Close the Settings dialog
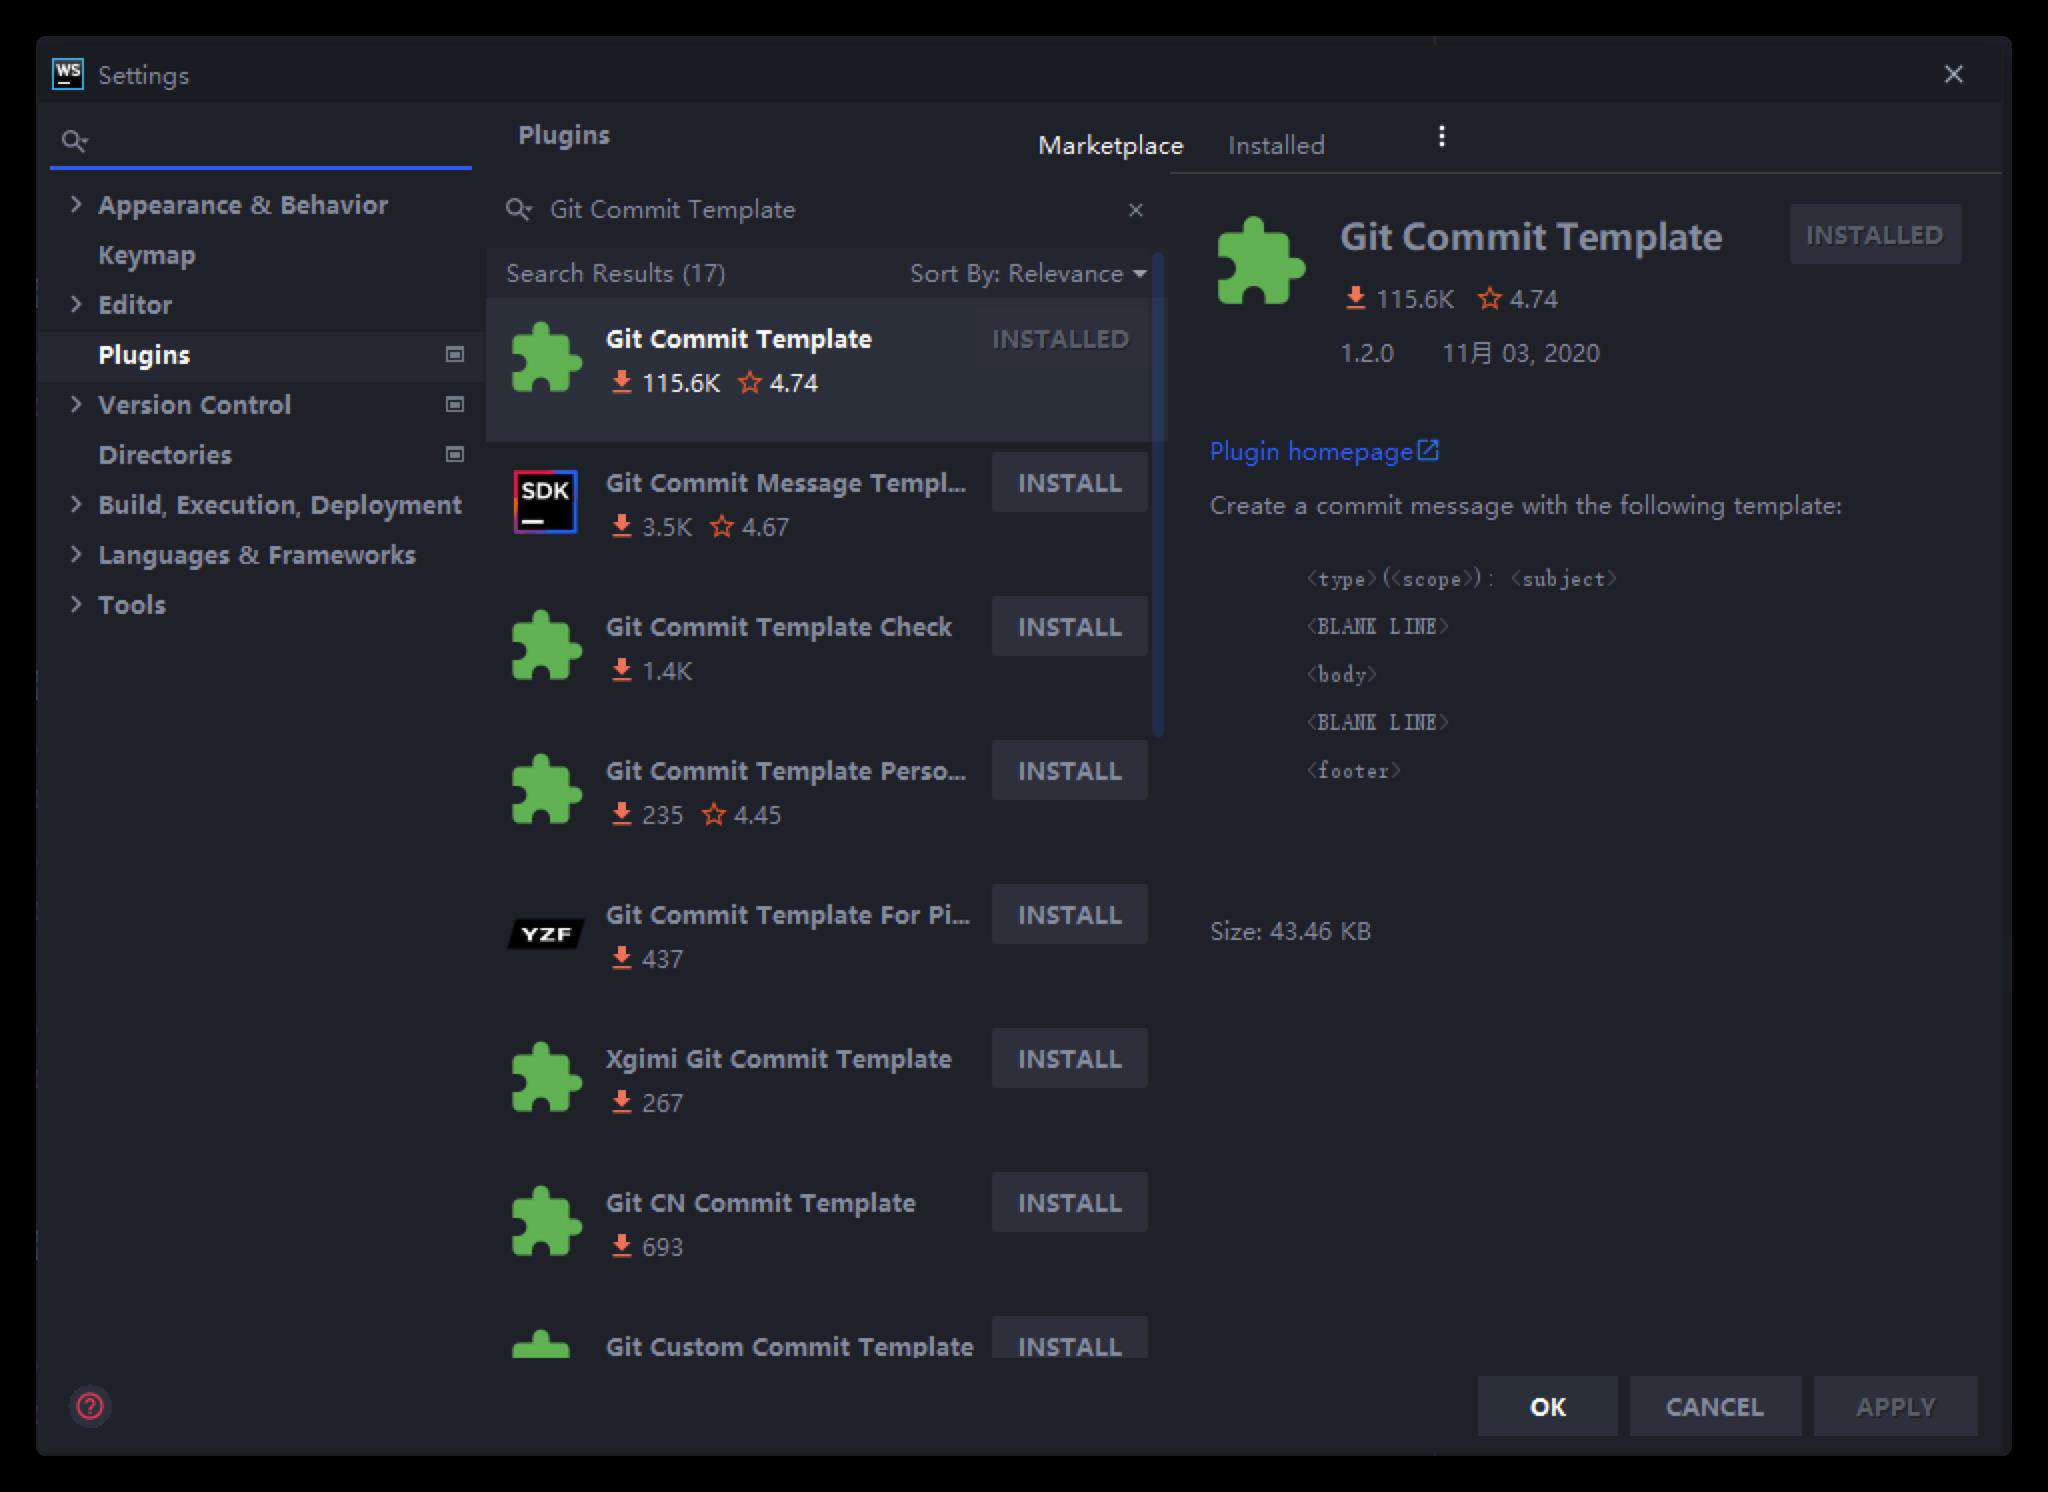The image size is (2048, 1492). click(1953, 75)
